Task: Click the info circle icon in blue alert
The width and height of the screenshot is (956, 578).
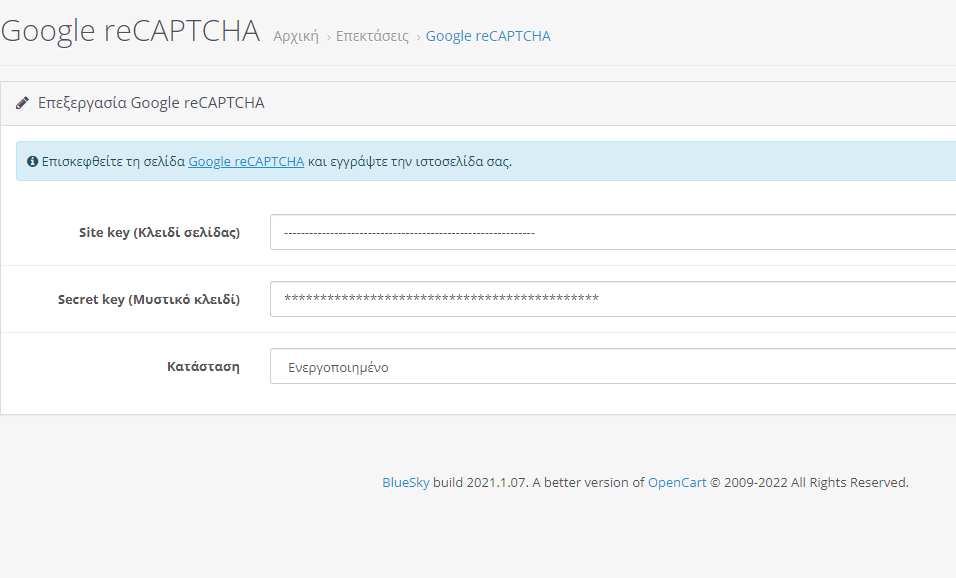Action: [32, 162]
